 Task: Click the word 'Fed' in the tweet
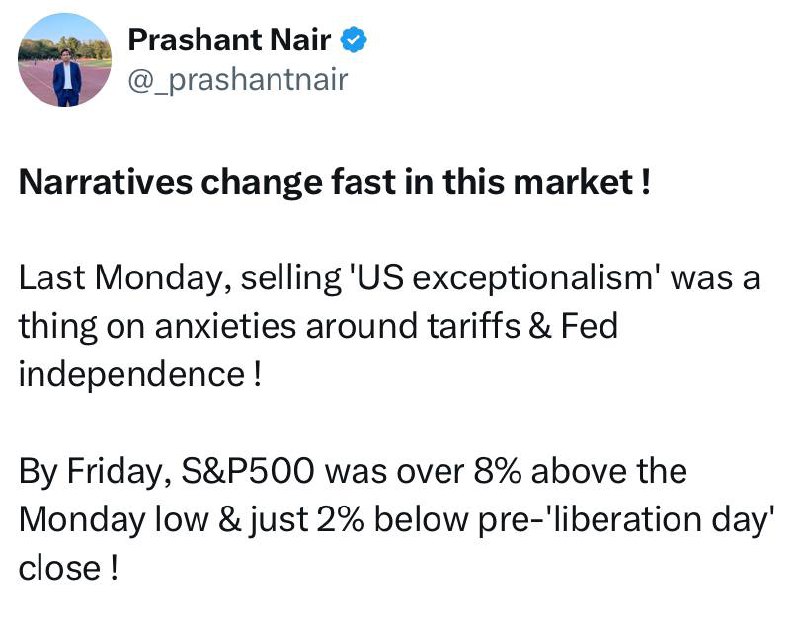click(589, 326)
